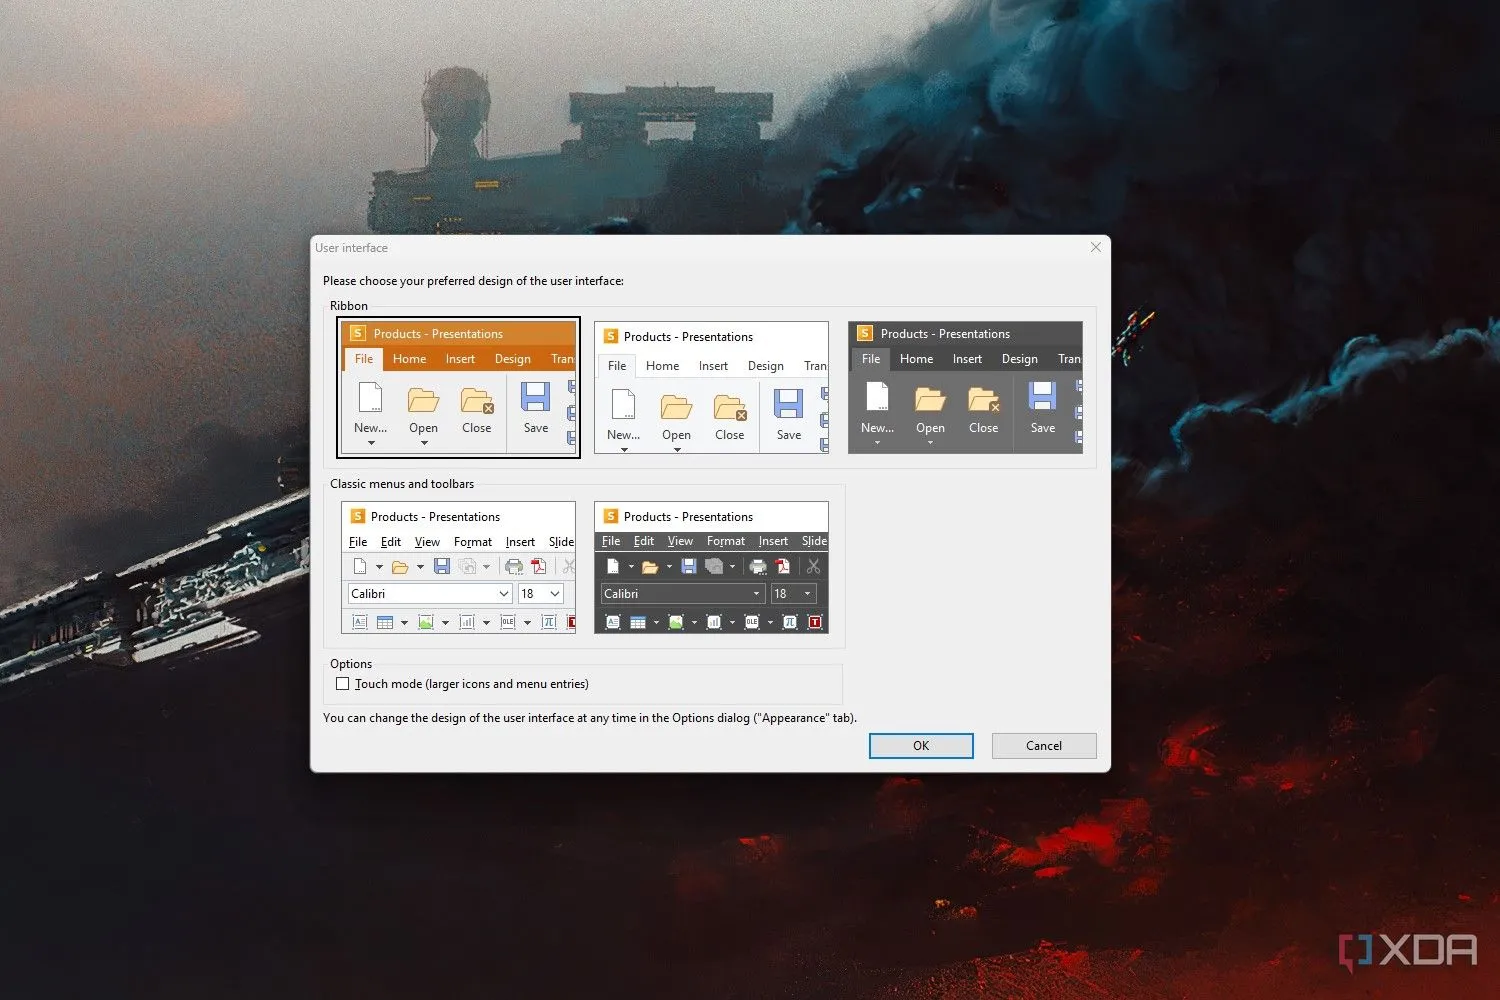Close the User interface dialog with the X
1500x1000 pixels.
click(1095, 248)
